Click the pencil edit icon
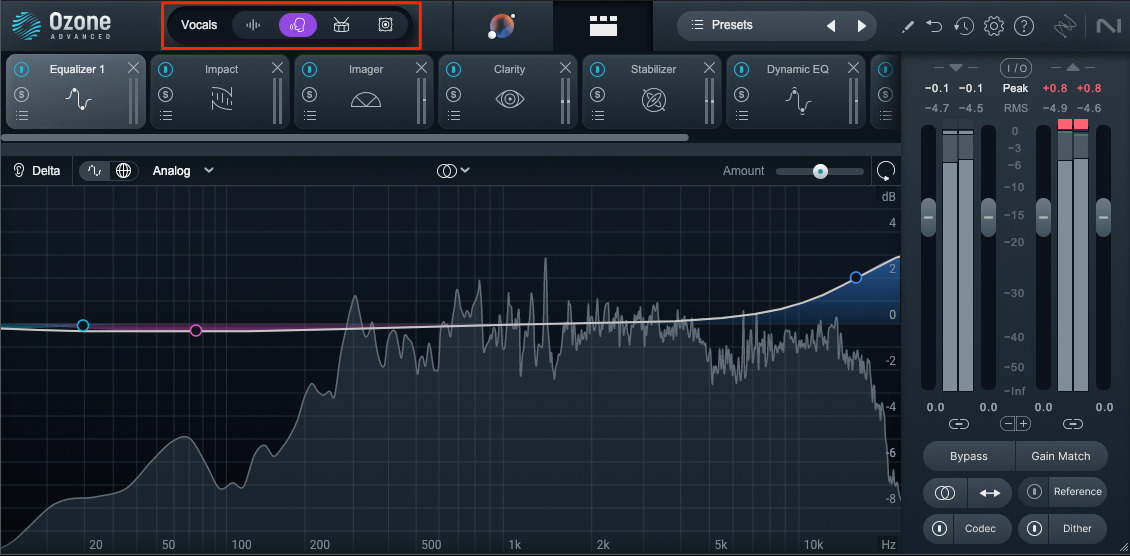Screen dimensions: 1130x556 (x=908, y=27)
